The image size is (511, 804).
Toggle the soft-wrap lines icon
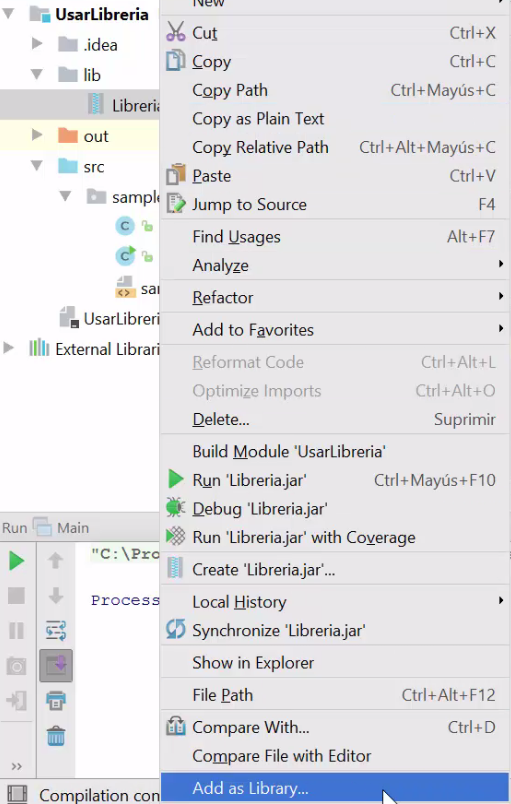click(x=56, y=631)
